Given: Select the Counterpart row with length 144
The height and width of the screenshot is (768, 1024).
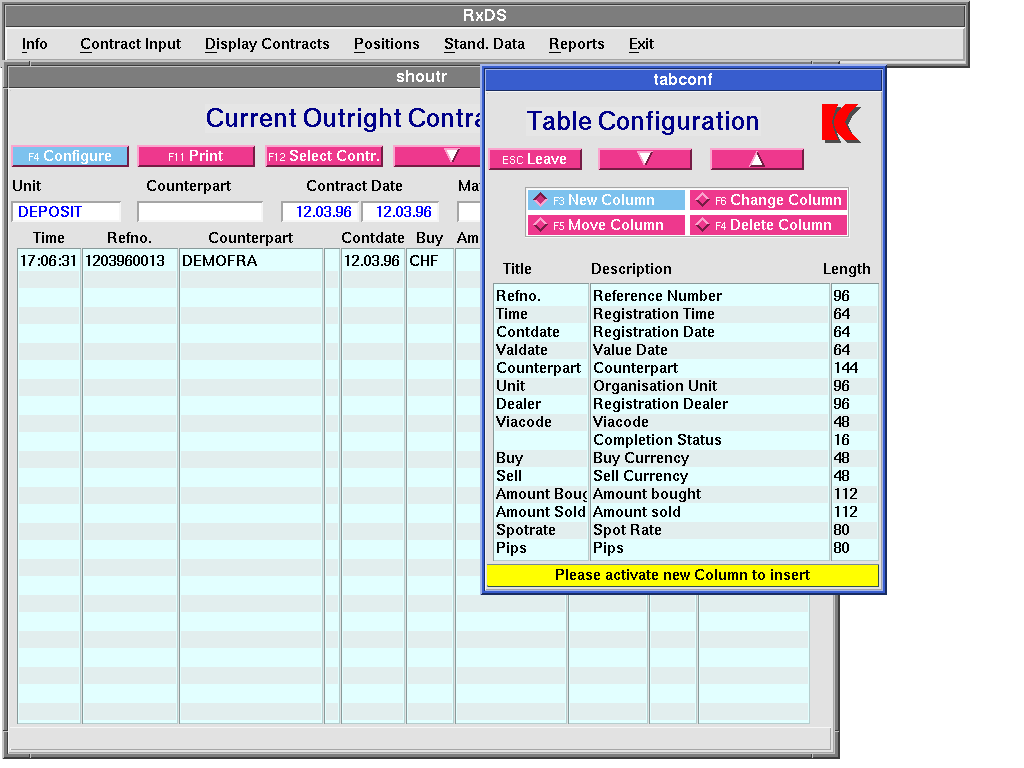Looking at the screenshot, I should 686,368.
